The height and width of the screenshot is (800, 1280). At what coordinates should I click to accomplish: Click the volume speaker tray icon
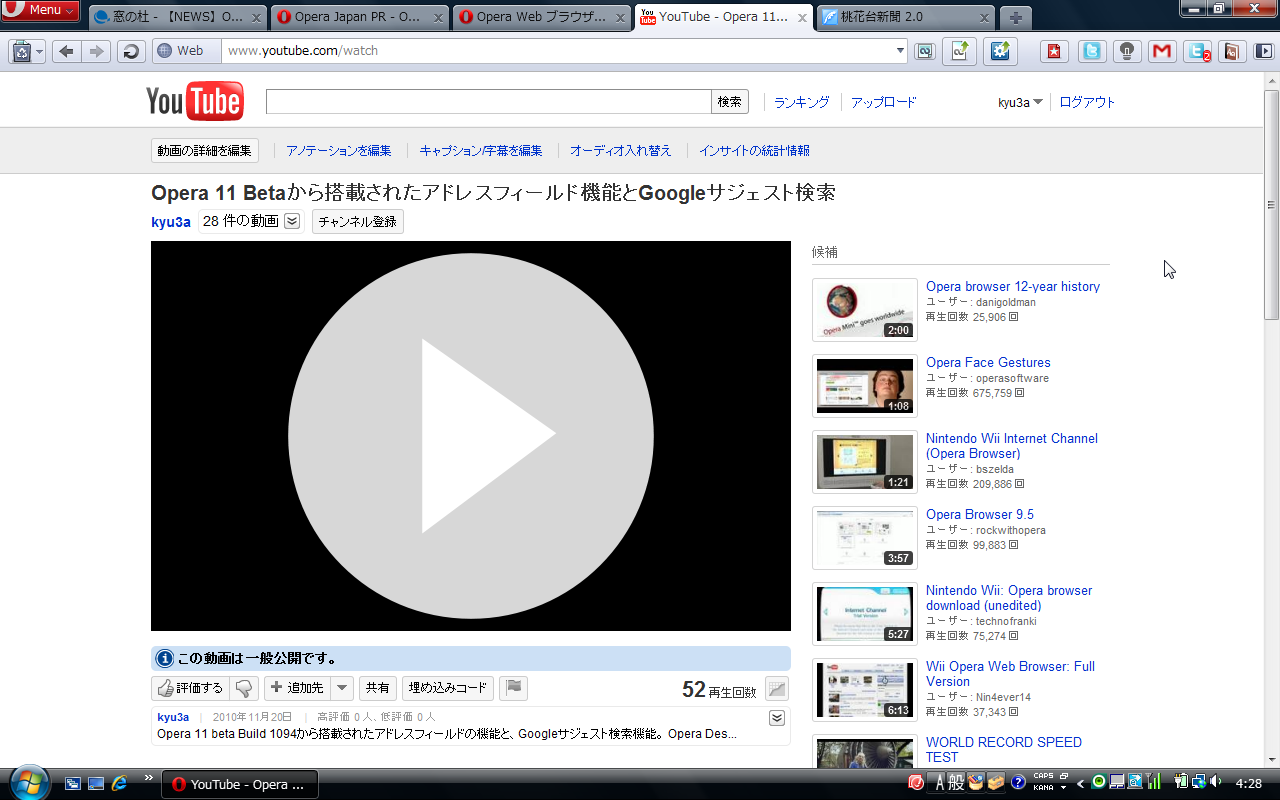coord(1216,782)
